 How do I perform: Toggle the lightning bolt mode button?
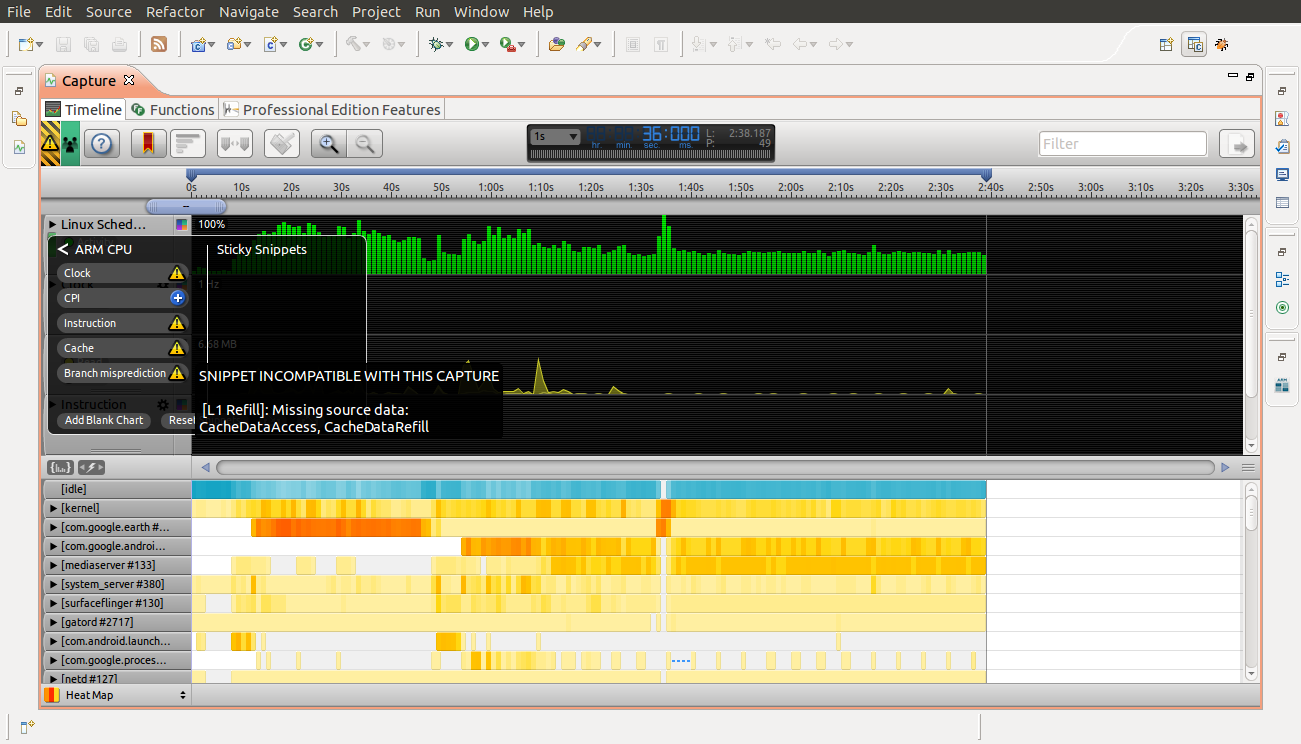click(91, 467)
